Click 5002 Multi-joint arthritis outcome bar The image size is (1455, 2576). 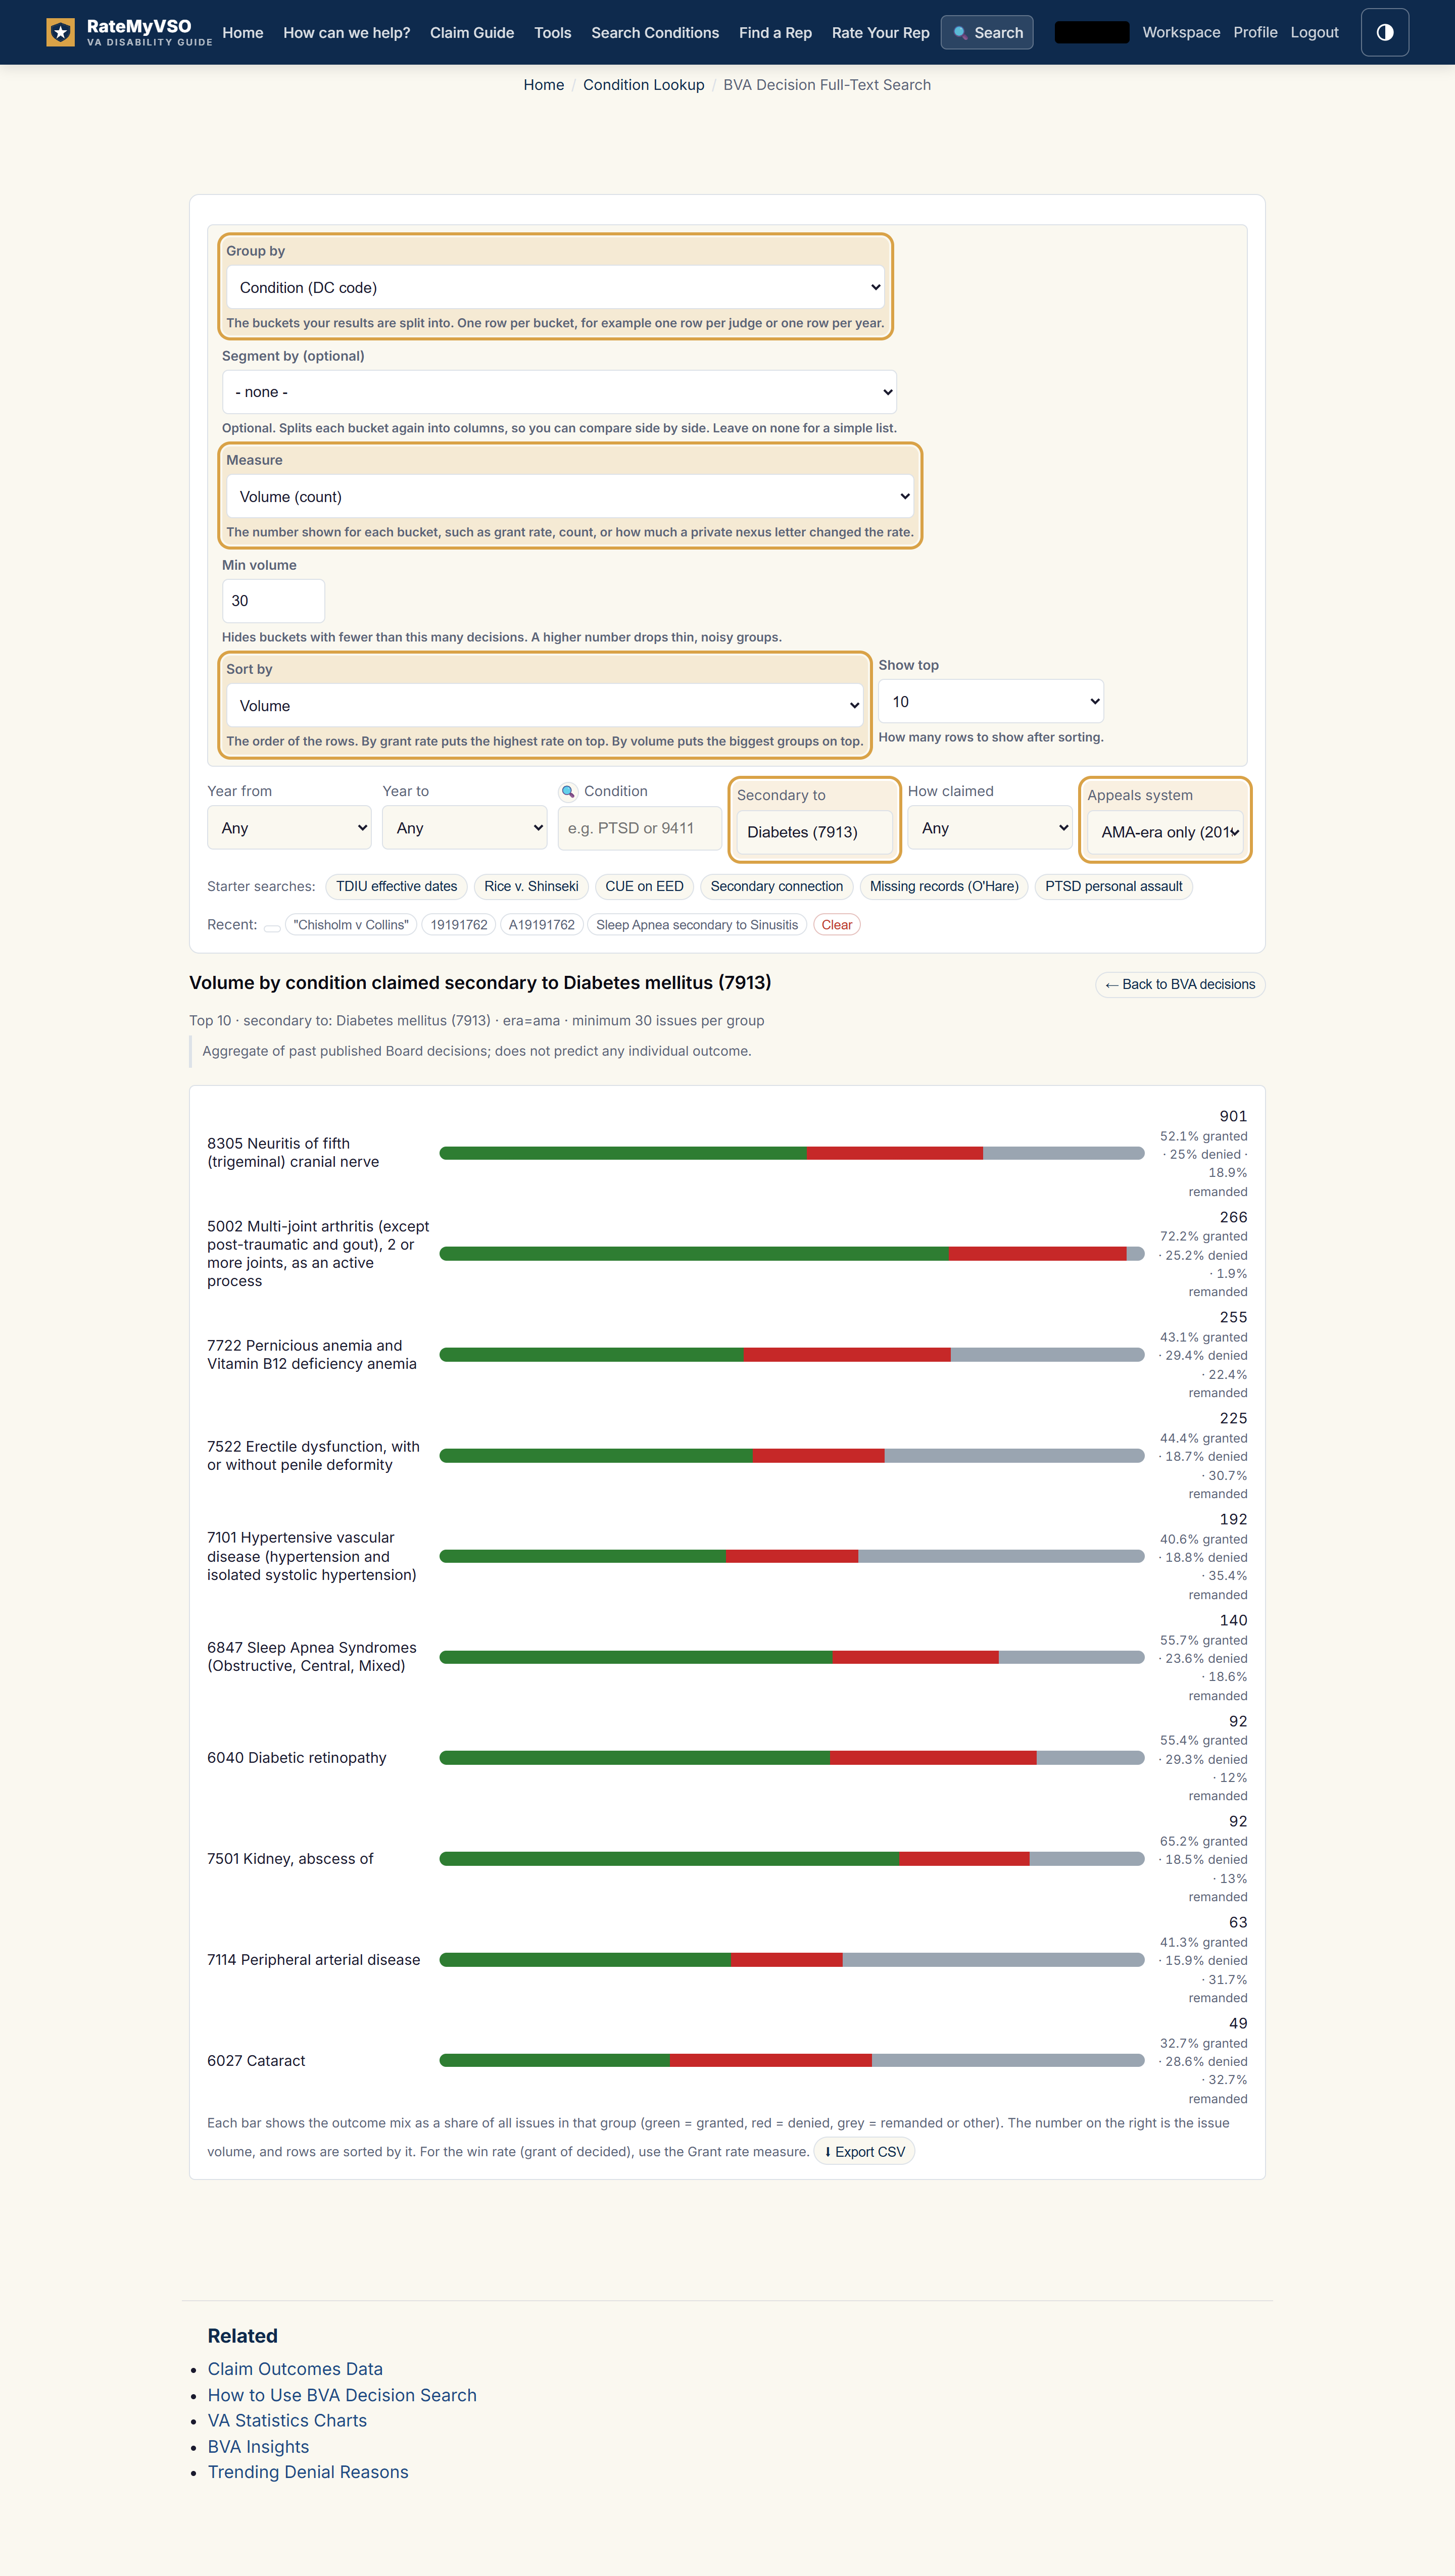[792, 1254]
